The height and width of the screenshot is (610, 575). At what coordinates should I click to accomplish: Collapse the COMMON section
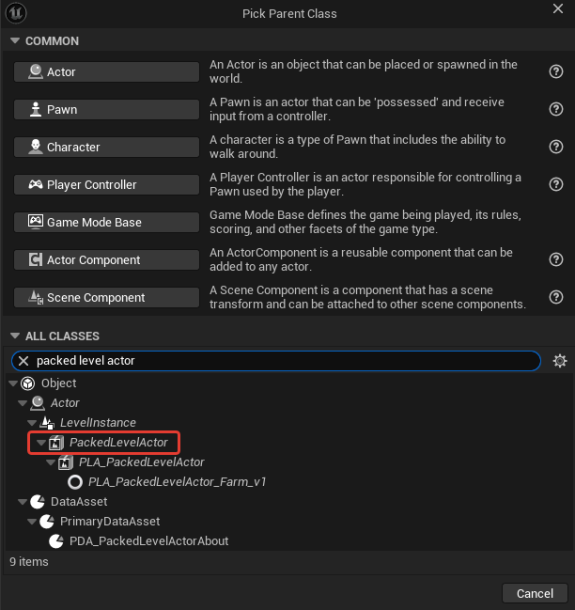tap(15, 40)
